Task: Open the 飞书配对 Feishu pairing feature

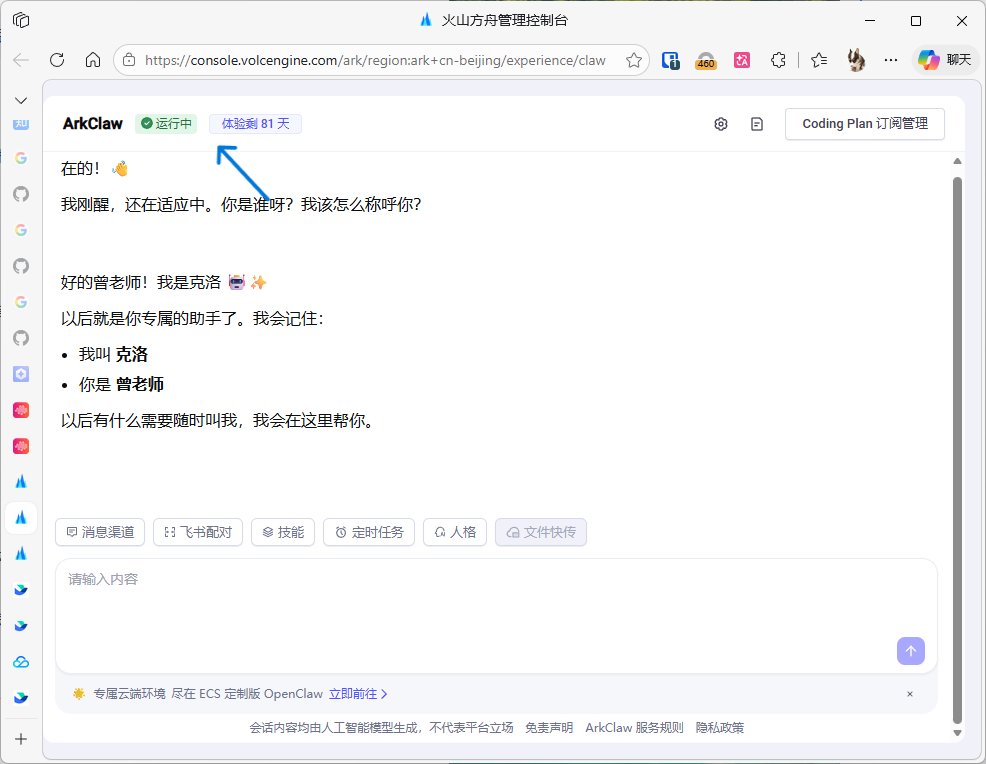Action: pyautogui.click(x=197, y=532)
